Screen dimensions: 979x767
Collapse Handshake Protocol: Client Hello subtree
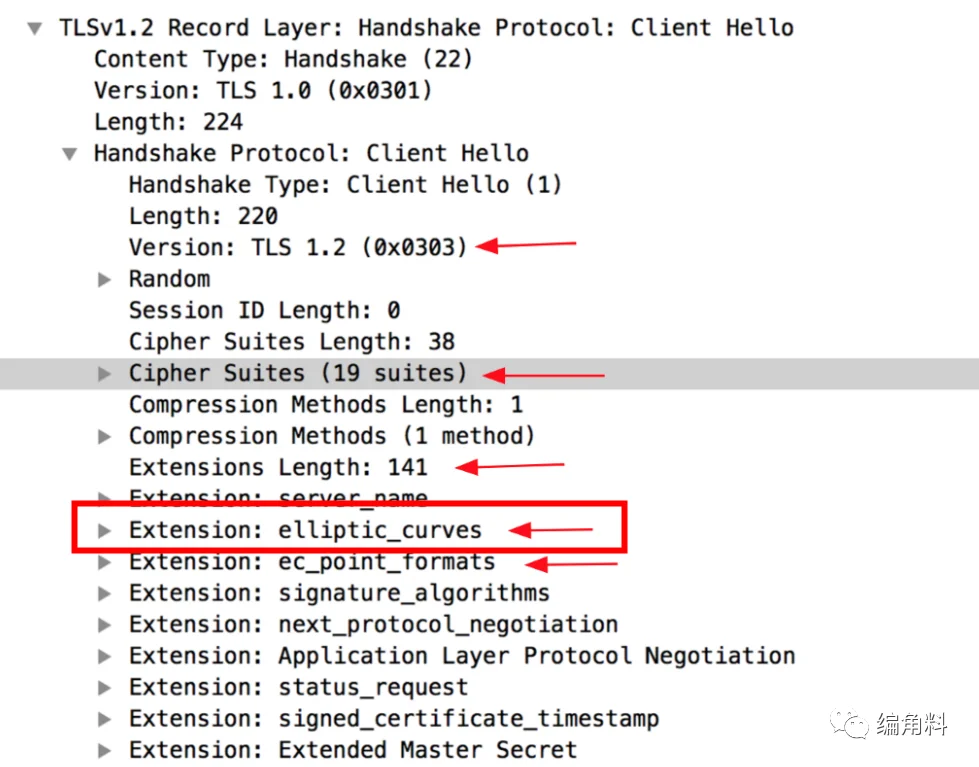tap(70, 154)
